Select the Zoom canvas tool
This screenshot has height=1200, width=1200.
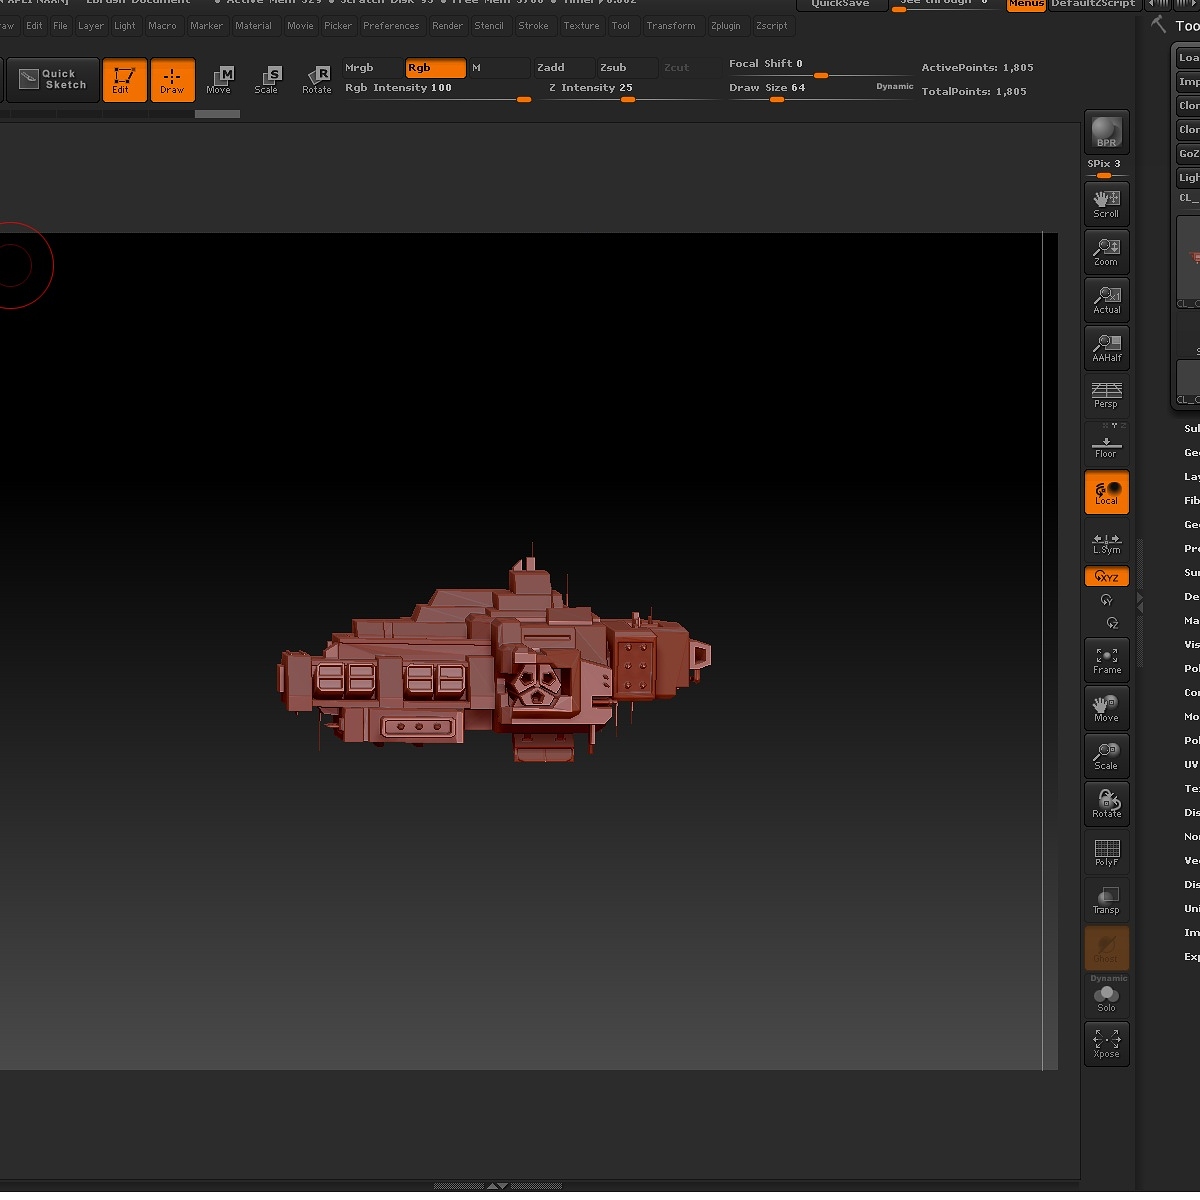click(x=1106, y=252)
